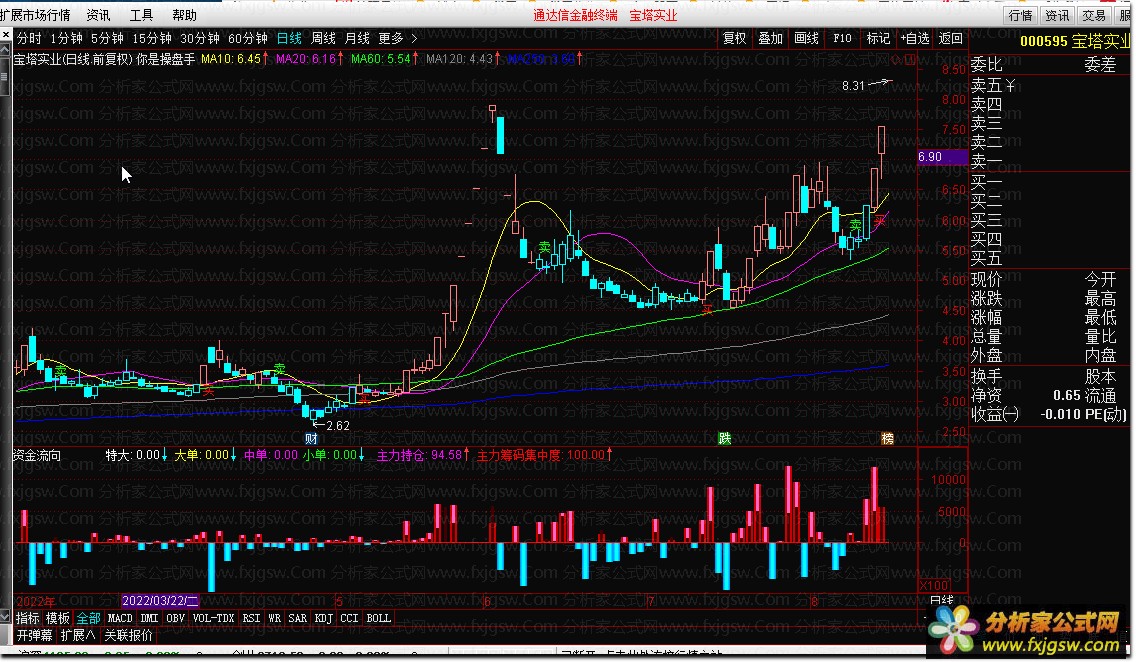The width and height of the screenshot is (1136, 662).
Task: Switch sub-chart to OBV indicator
Action: click(175, 618)
